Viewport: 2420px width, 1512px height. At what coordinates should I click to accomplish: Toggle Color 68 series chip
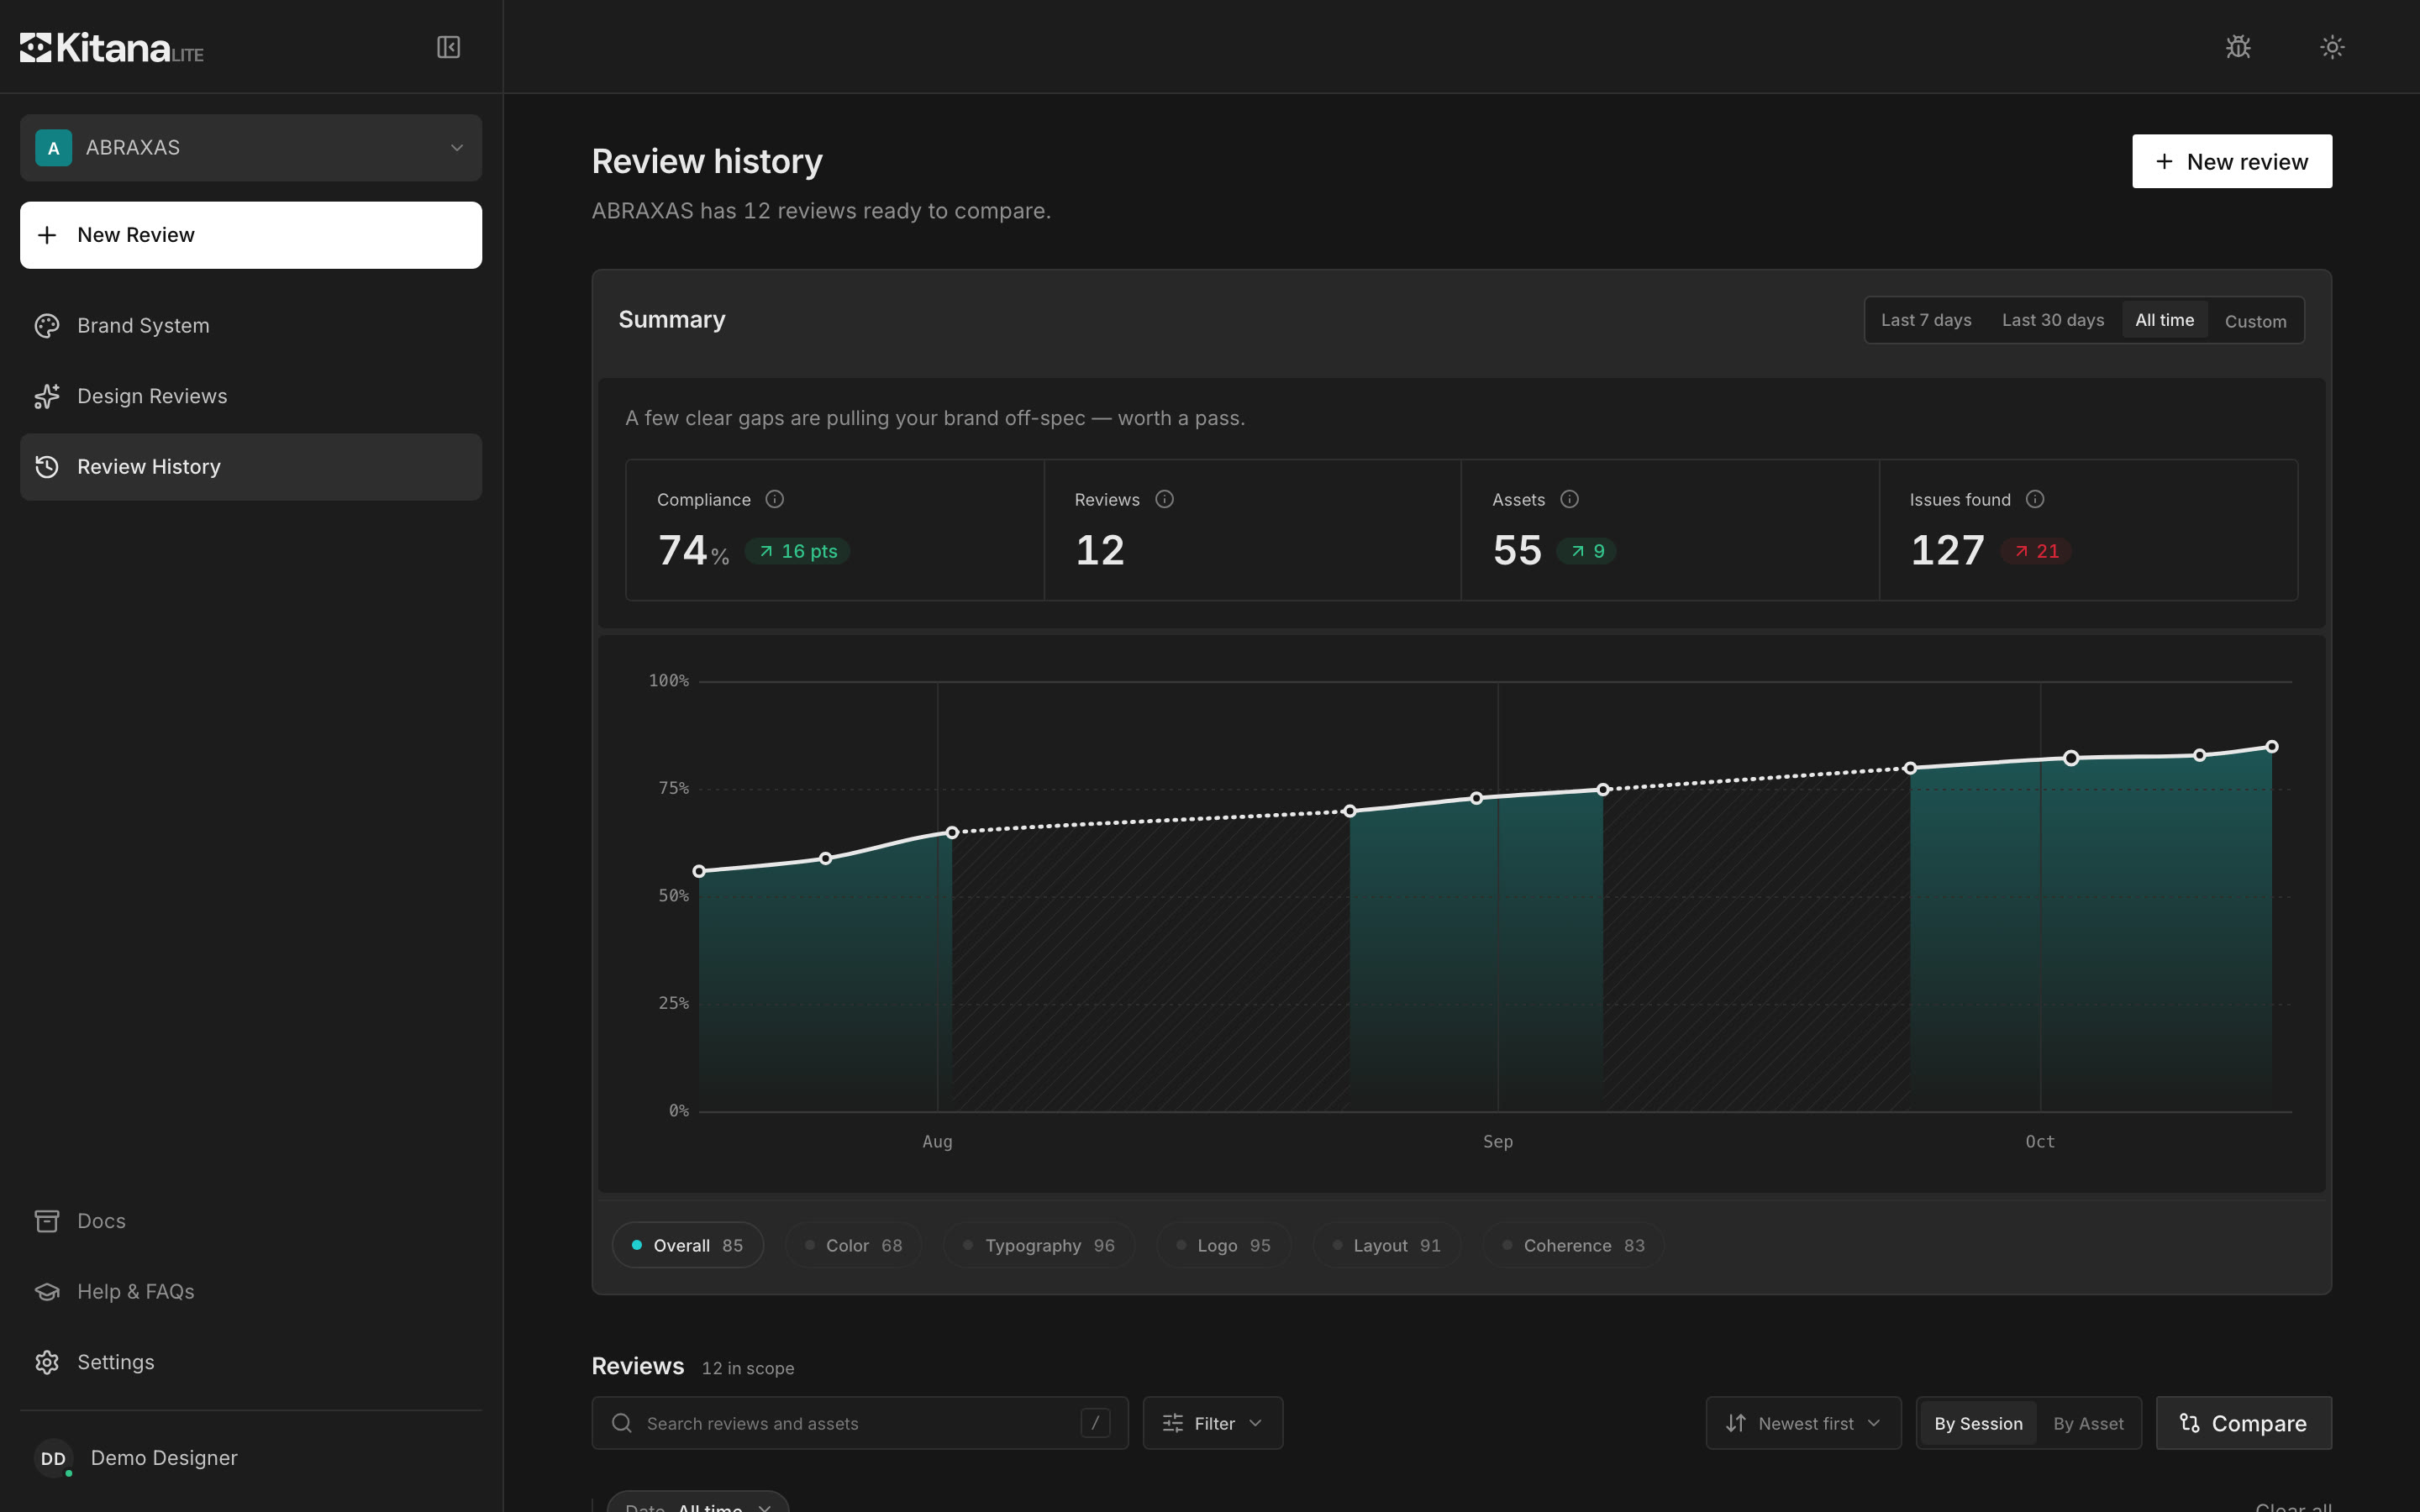(x=853, y=1245)
